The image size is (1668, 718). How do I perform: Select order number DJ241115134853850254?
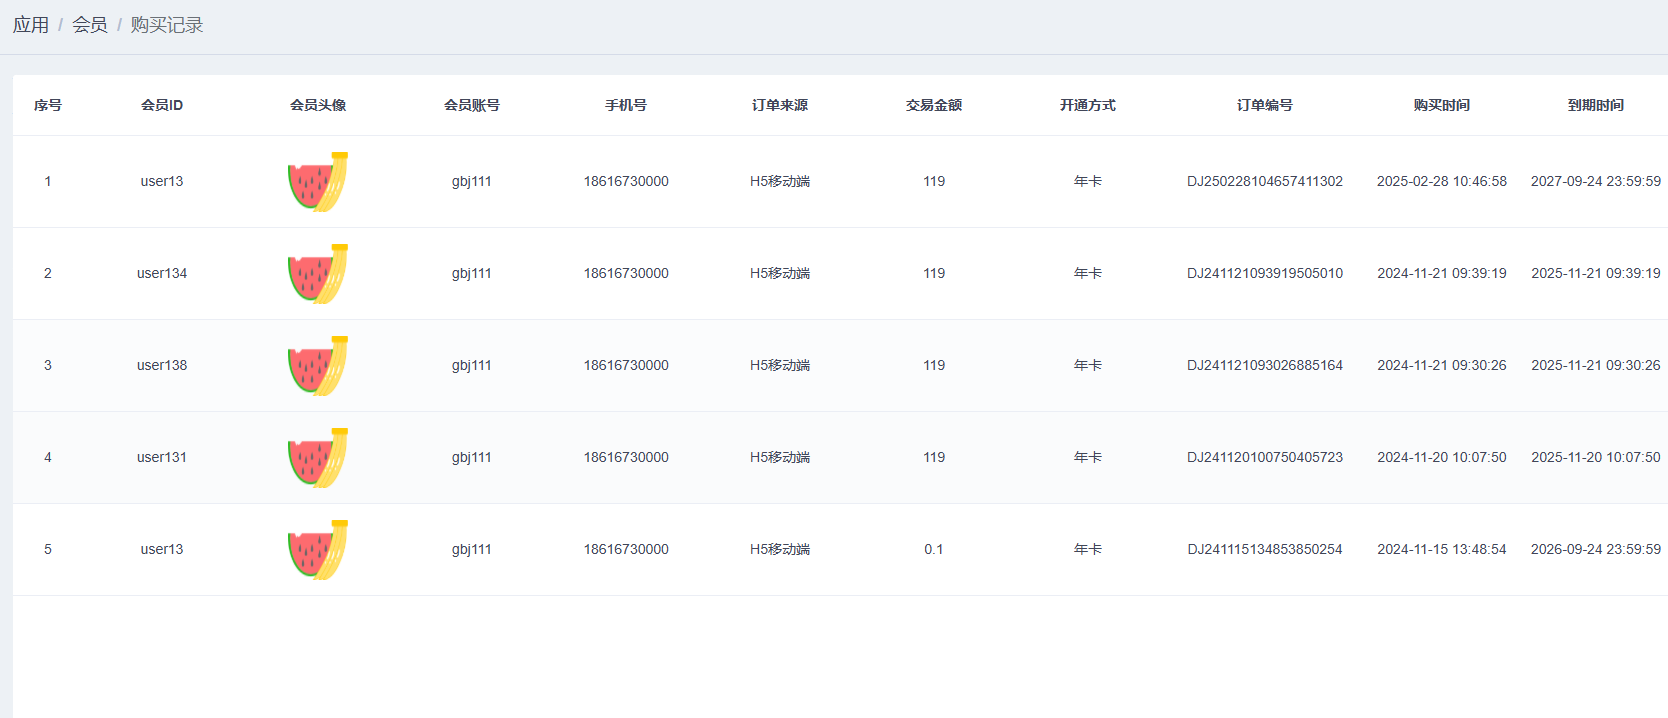pyautogui.click(x=1264, y=549)
